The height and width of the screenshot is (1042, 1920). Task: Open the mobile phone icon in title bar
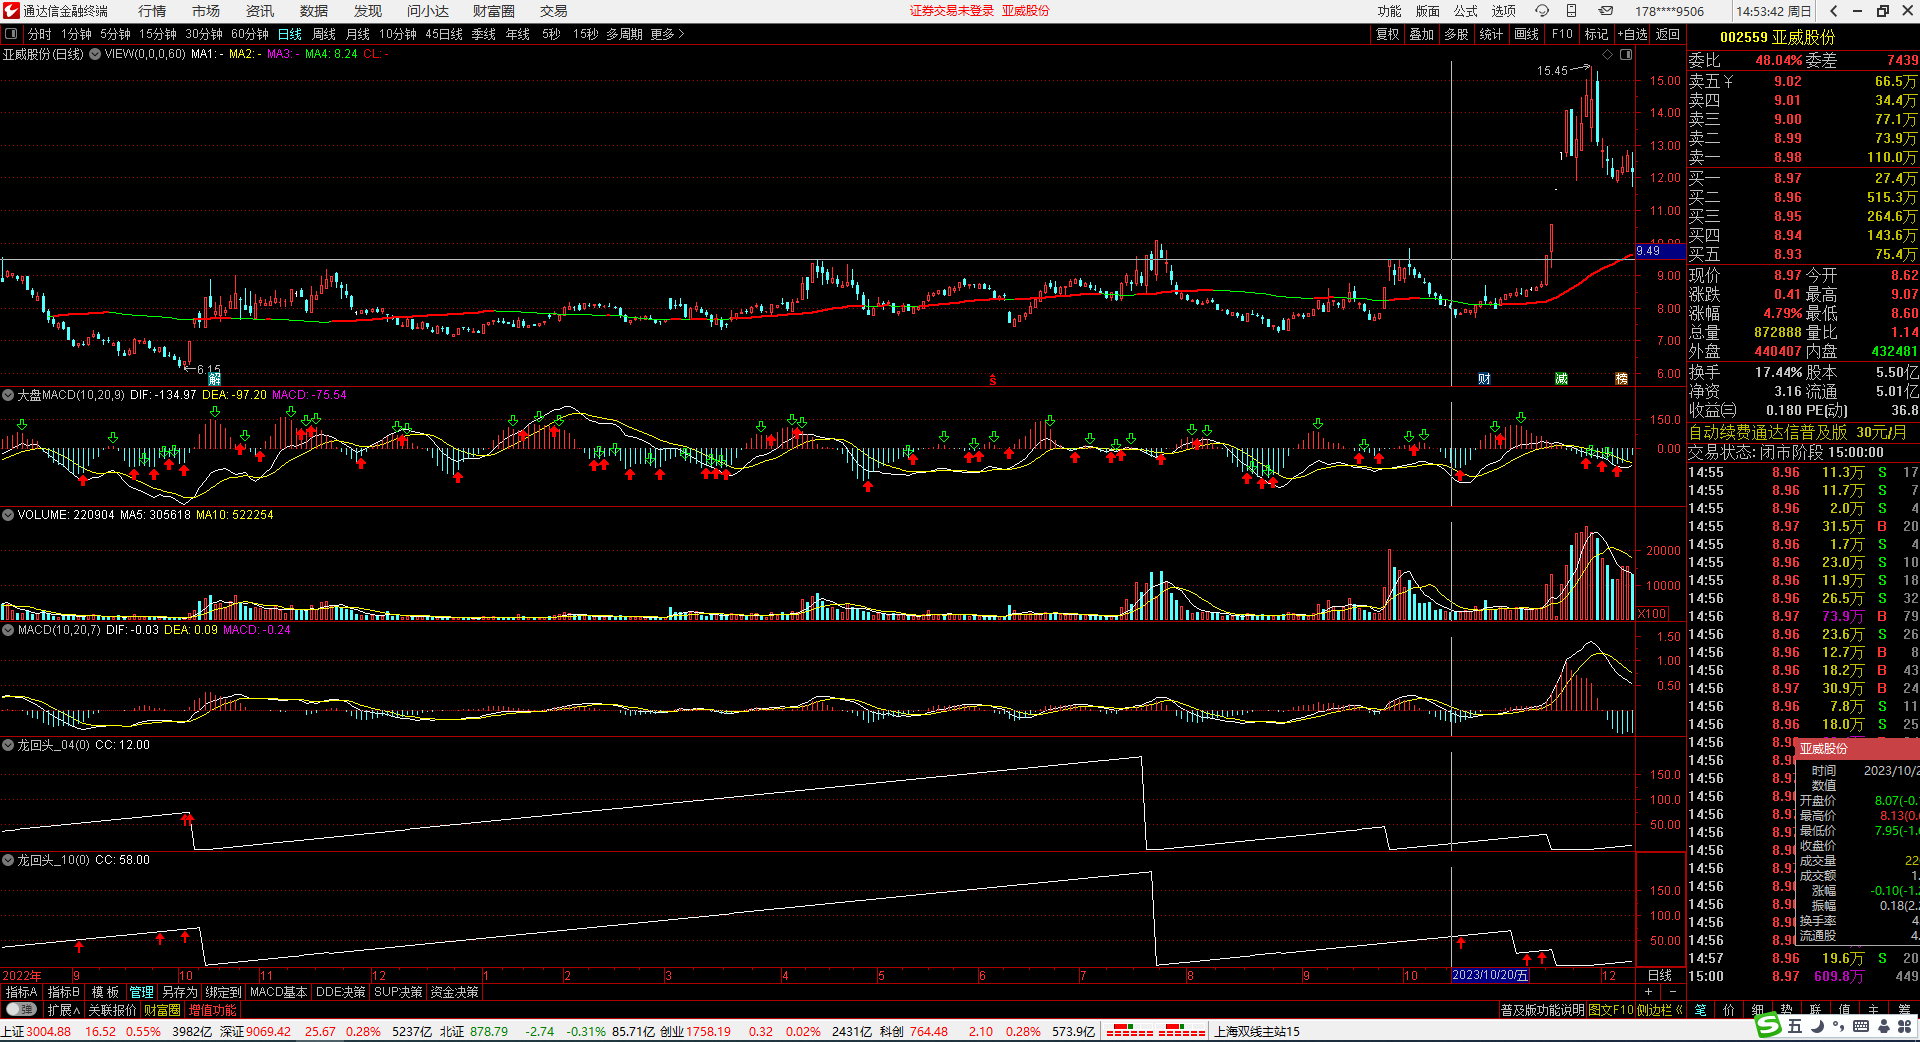click(1572, 11)
